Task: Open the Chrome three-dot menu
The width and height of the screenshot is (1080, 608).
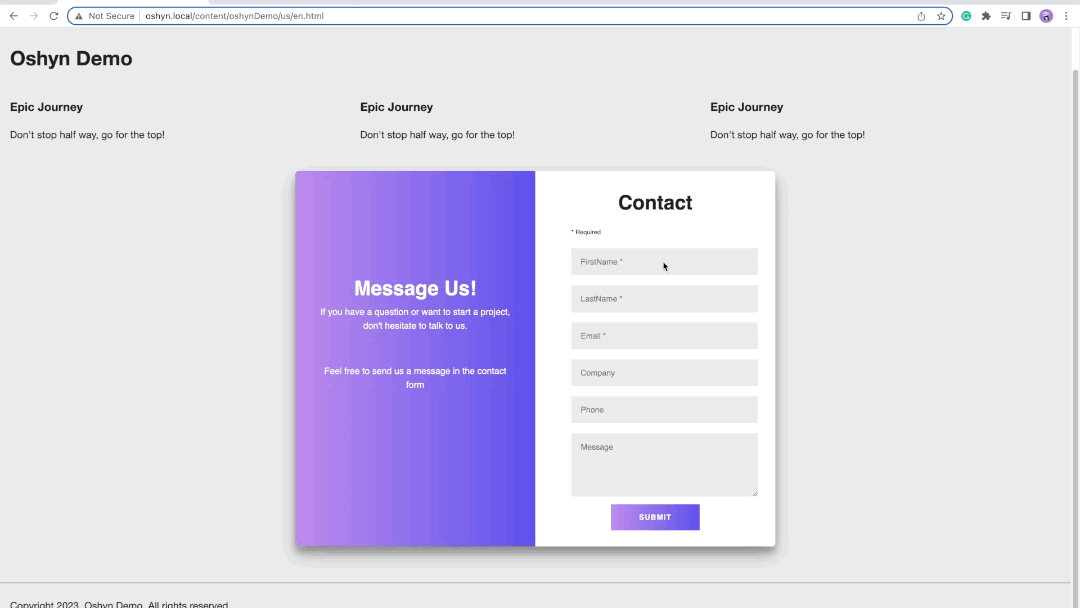Action: pyautogui.click(x=1066, y=16)
